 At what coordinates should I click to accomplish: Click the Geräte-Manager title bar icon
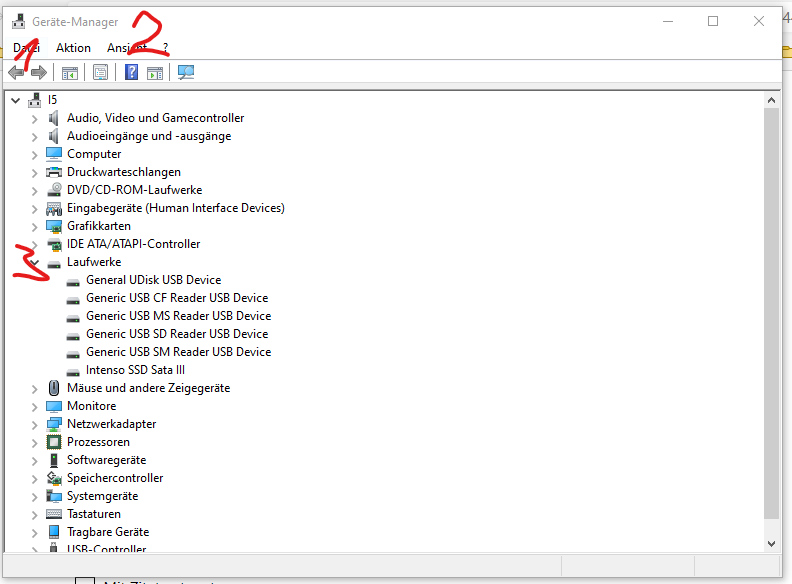click(19, 21)
